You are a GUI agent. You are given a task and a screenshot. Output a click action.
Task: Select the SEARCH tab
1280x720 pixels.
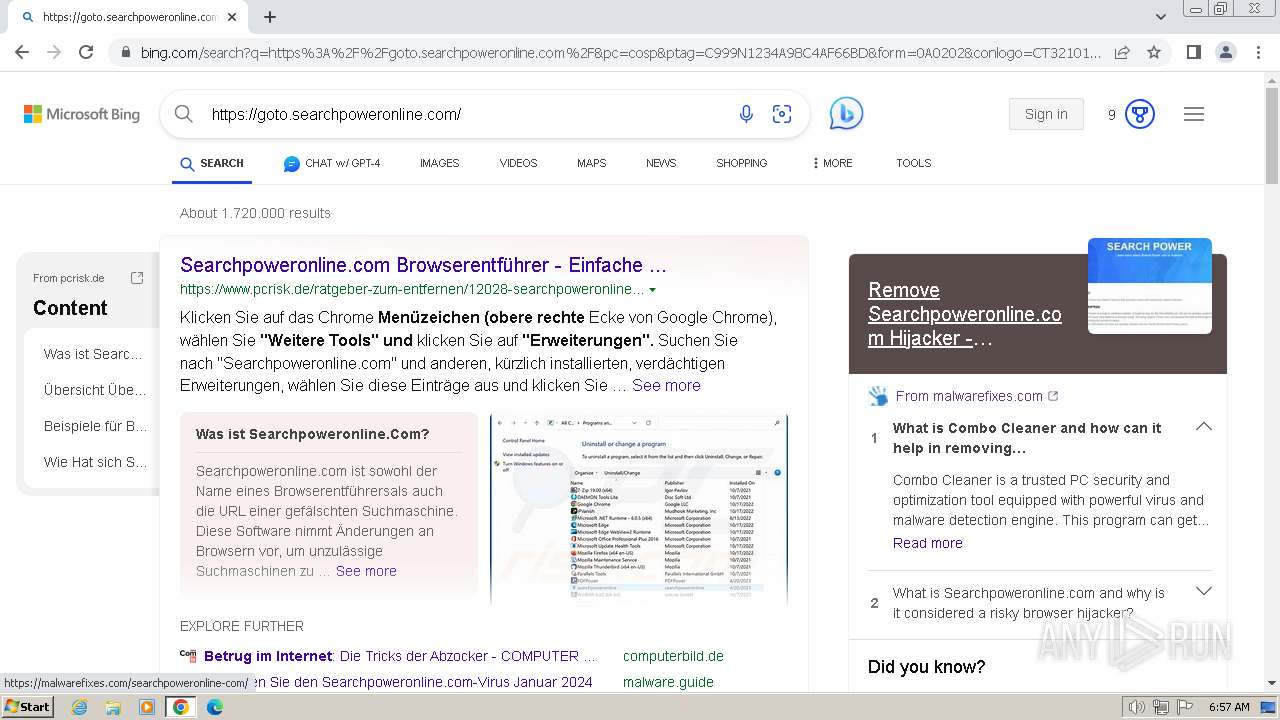[212, 163]
